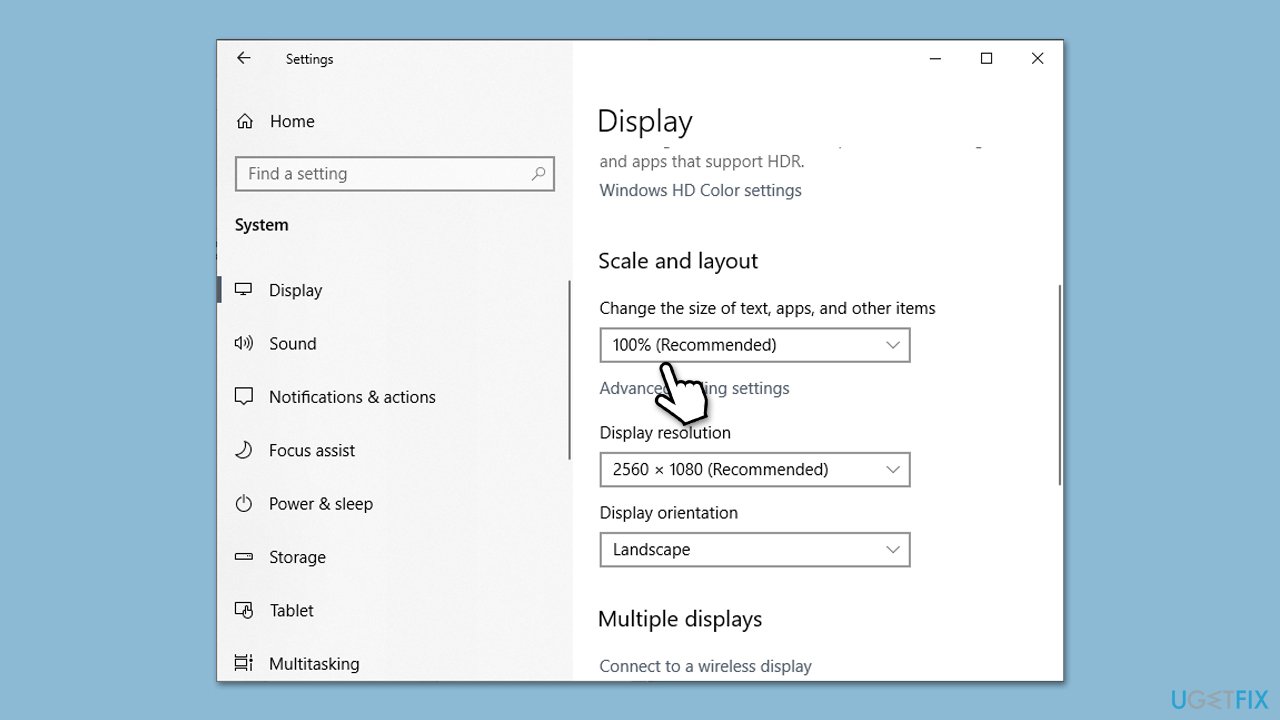The width and height of the screenshot is (1280, 720).
Task: Click the Tablet icon
Action: tap(243, 610)
